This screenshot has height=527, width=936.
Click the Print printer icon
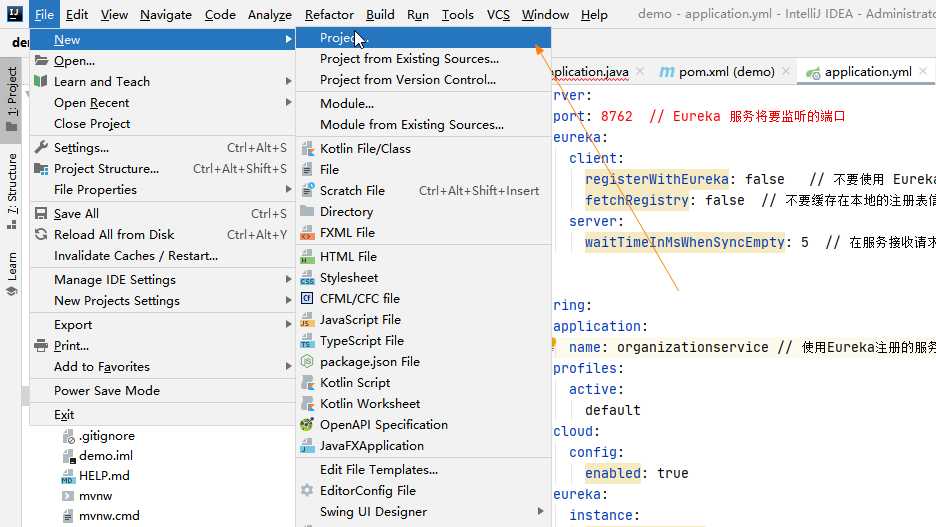point(41,346)
